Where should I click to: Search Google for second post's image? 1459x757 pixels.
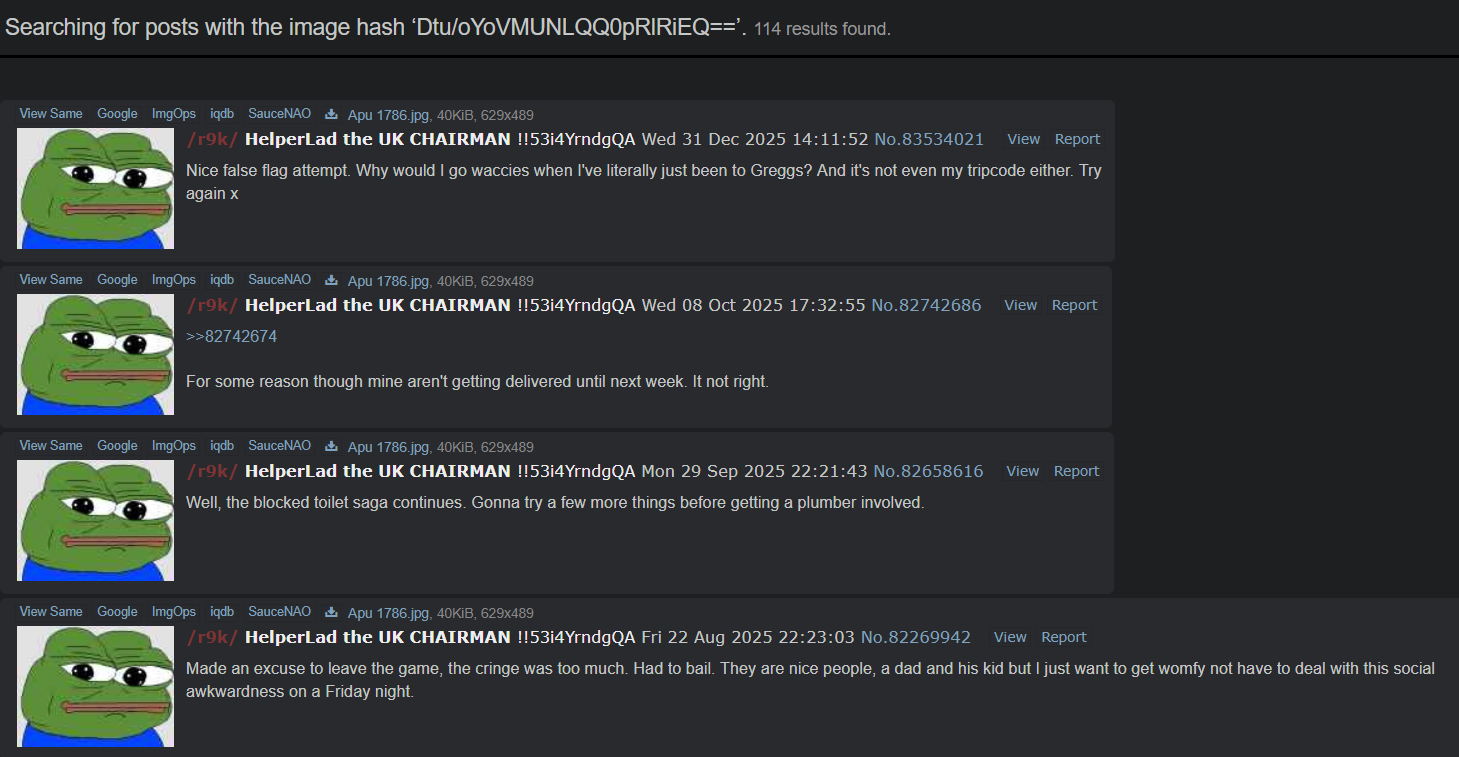point(117,280)
